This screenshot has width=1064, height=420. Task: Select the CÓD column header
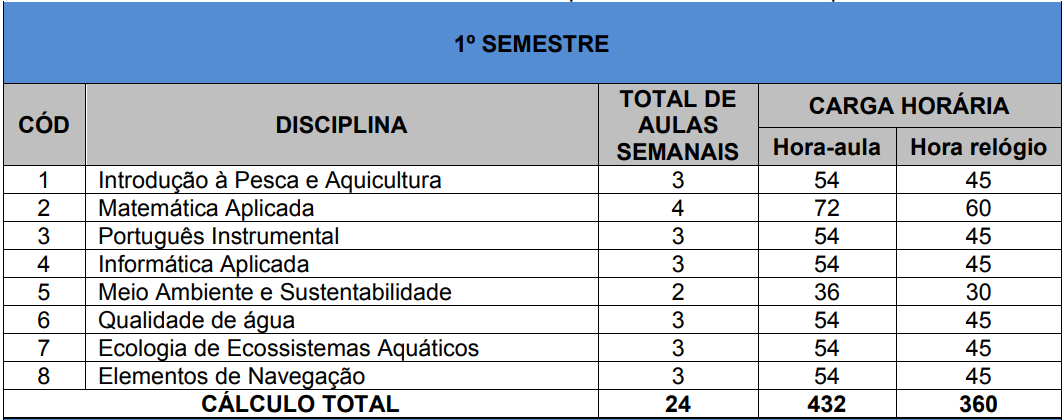click(45, 126)
